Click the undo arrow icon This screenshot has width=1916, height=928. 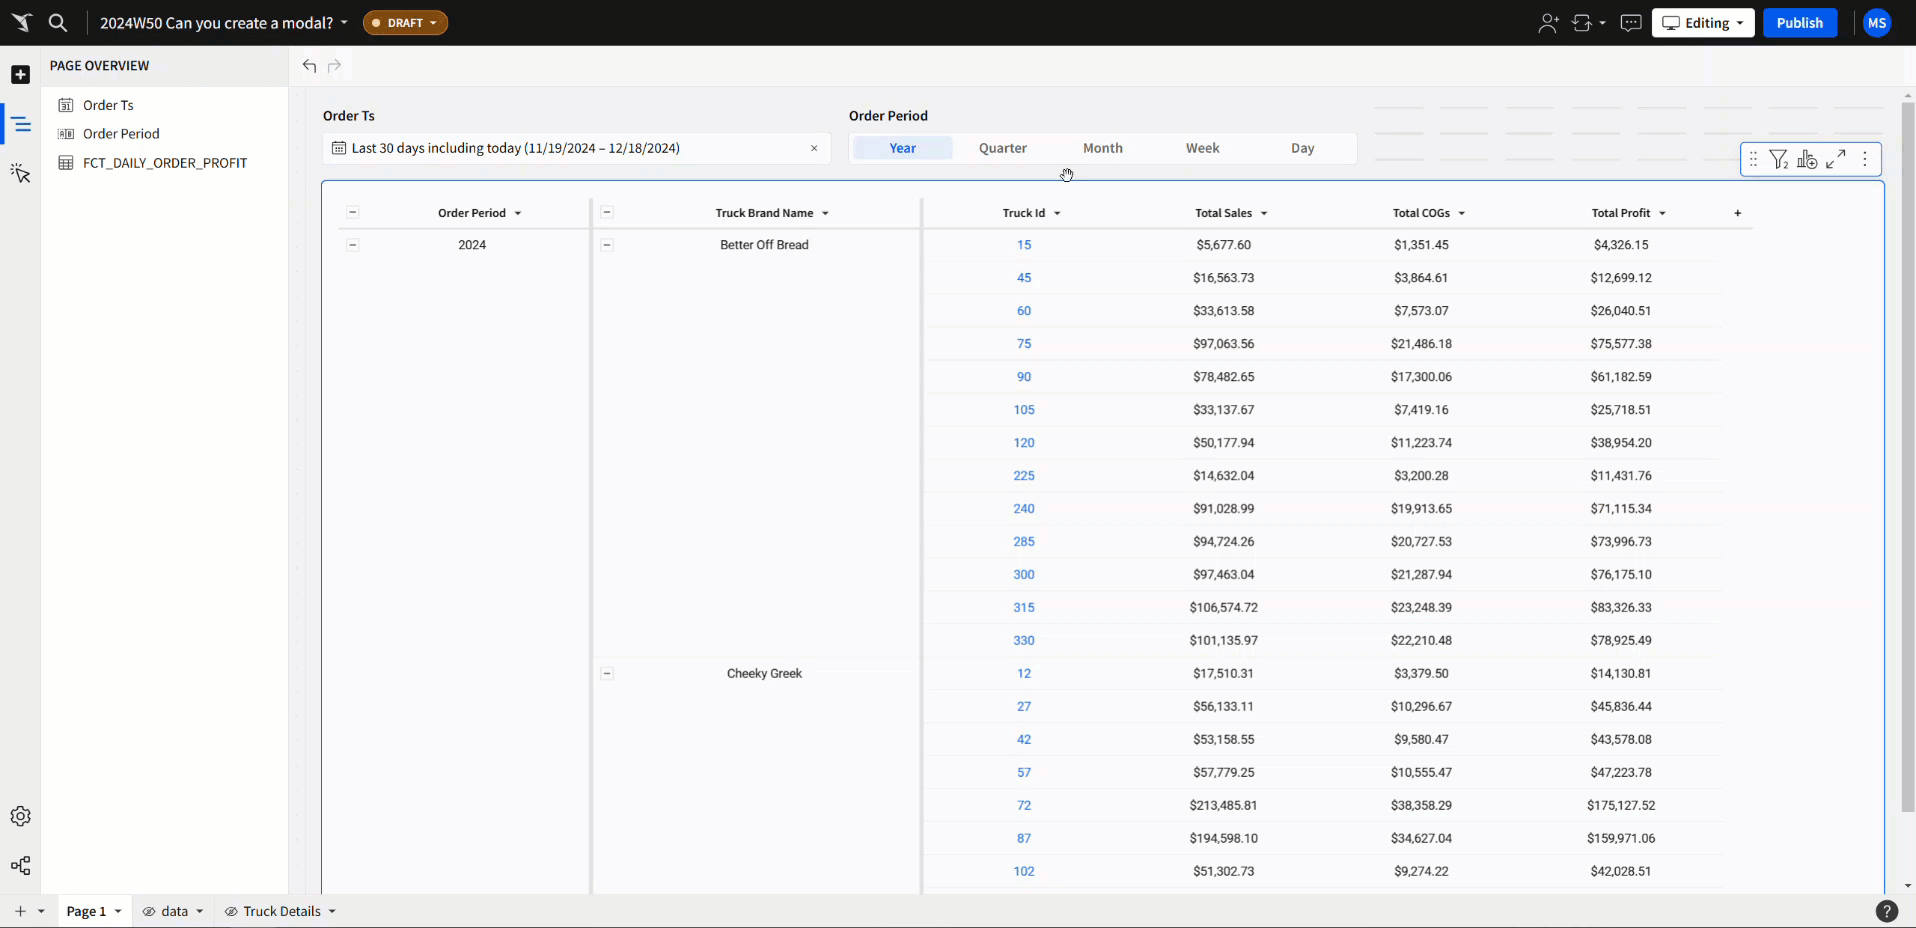309,66
